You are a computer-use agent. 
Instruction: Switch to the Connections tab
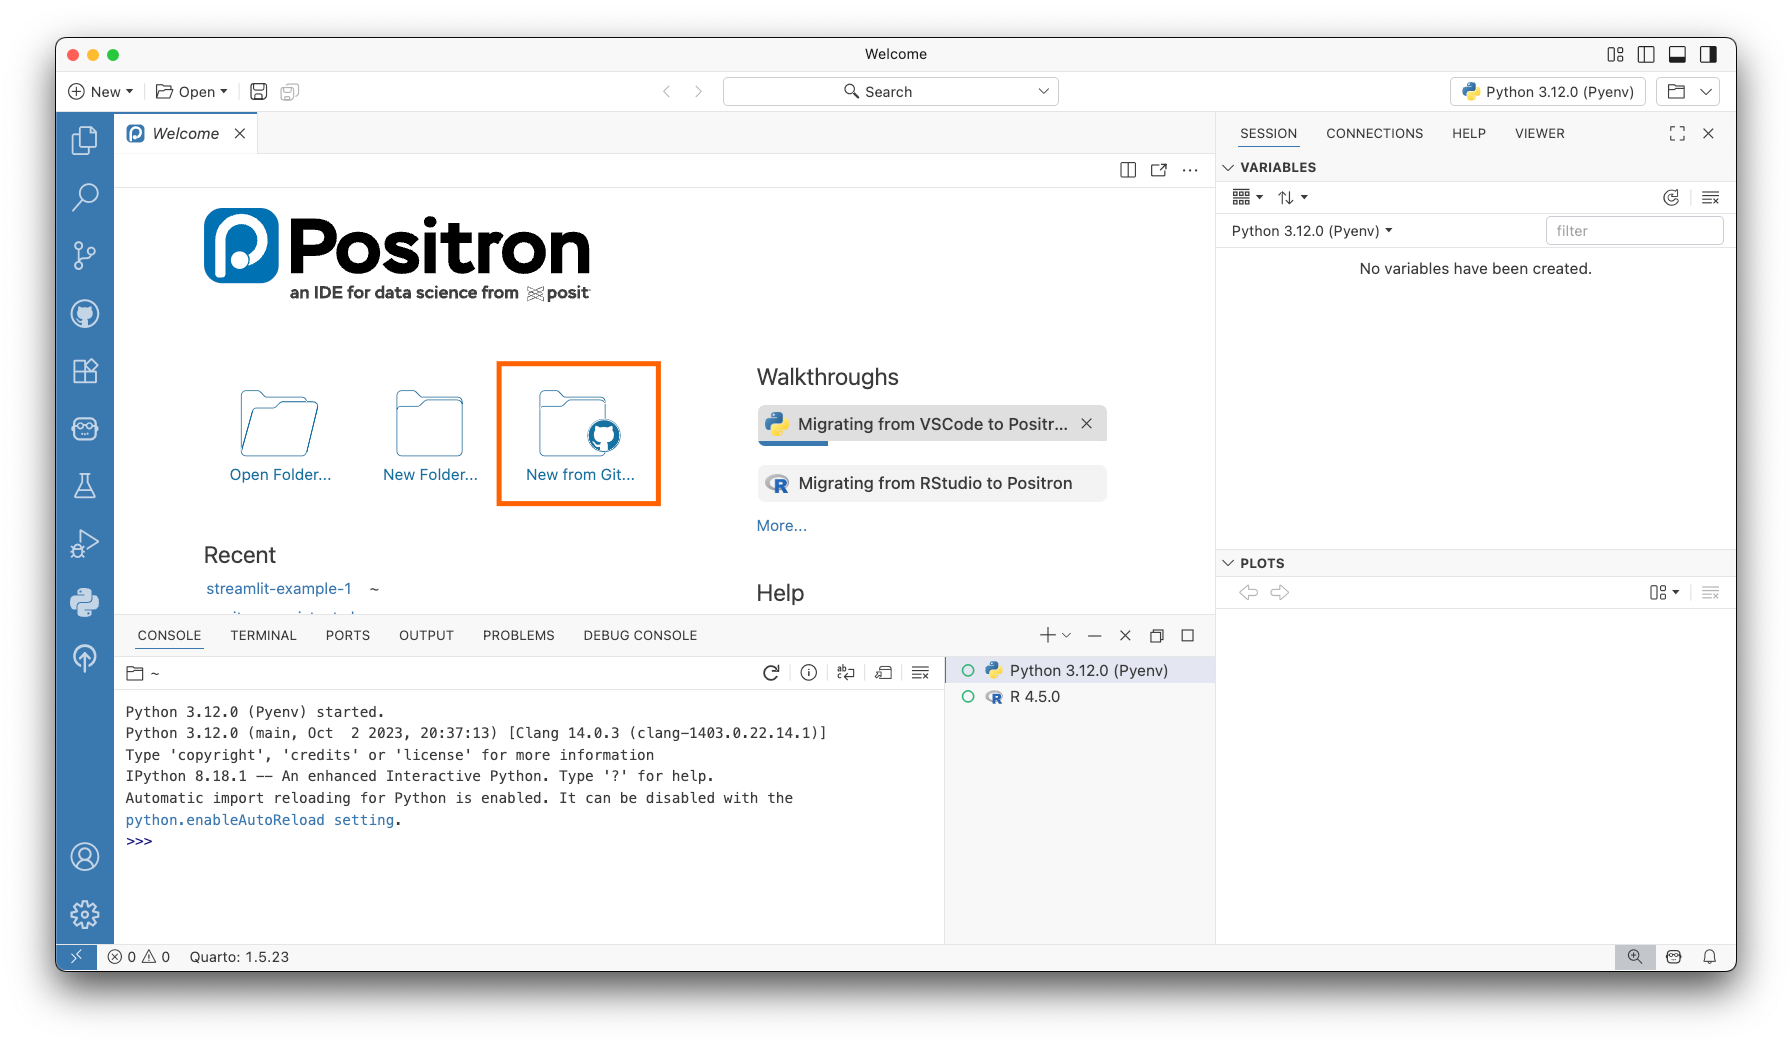pyautogui.click(x=1374, y=133)
